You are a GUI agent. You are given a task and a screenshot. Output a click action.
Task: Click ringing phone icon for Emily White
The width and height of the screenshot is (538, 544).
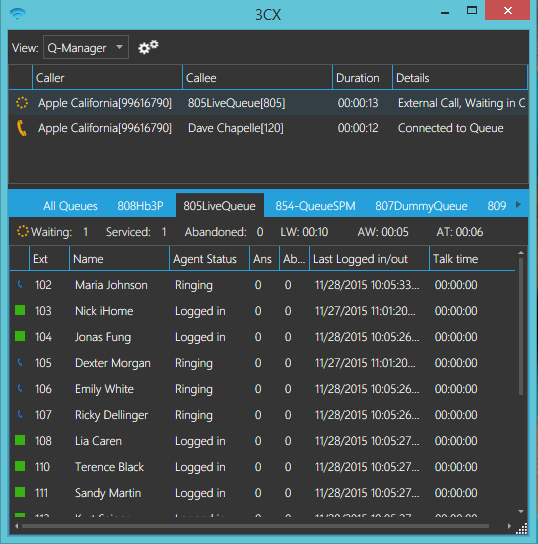click(20, 389)
